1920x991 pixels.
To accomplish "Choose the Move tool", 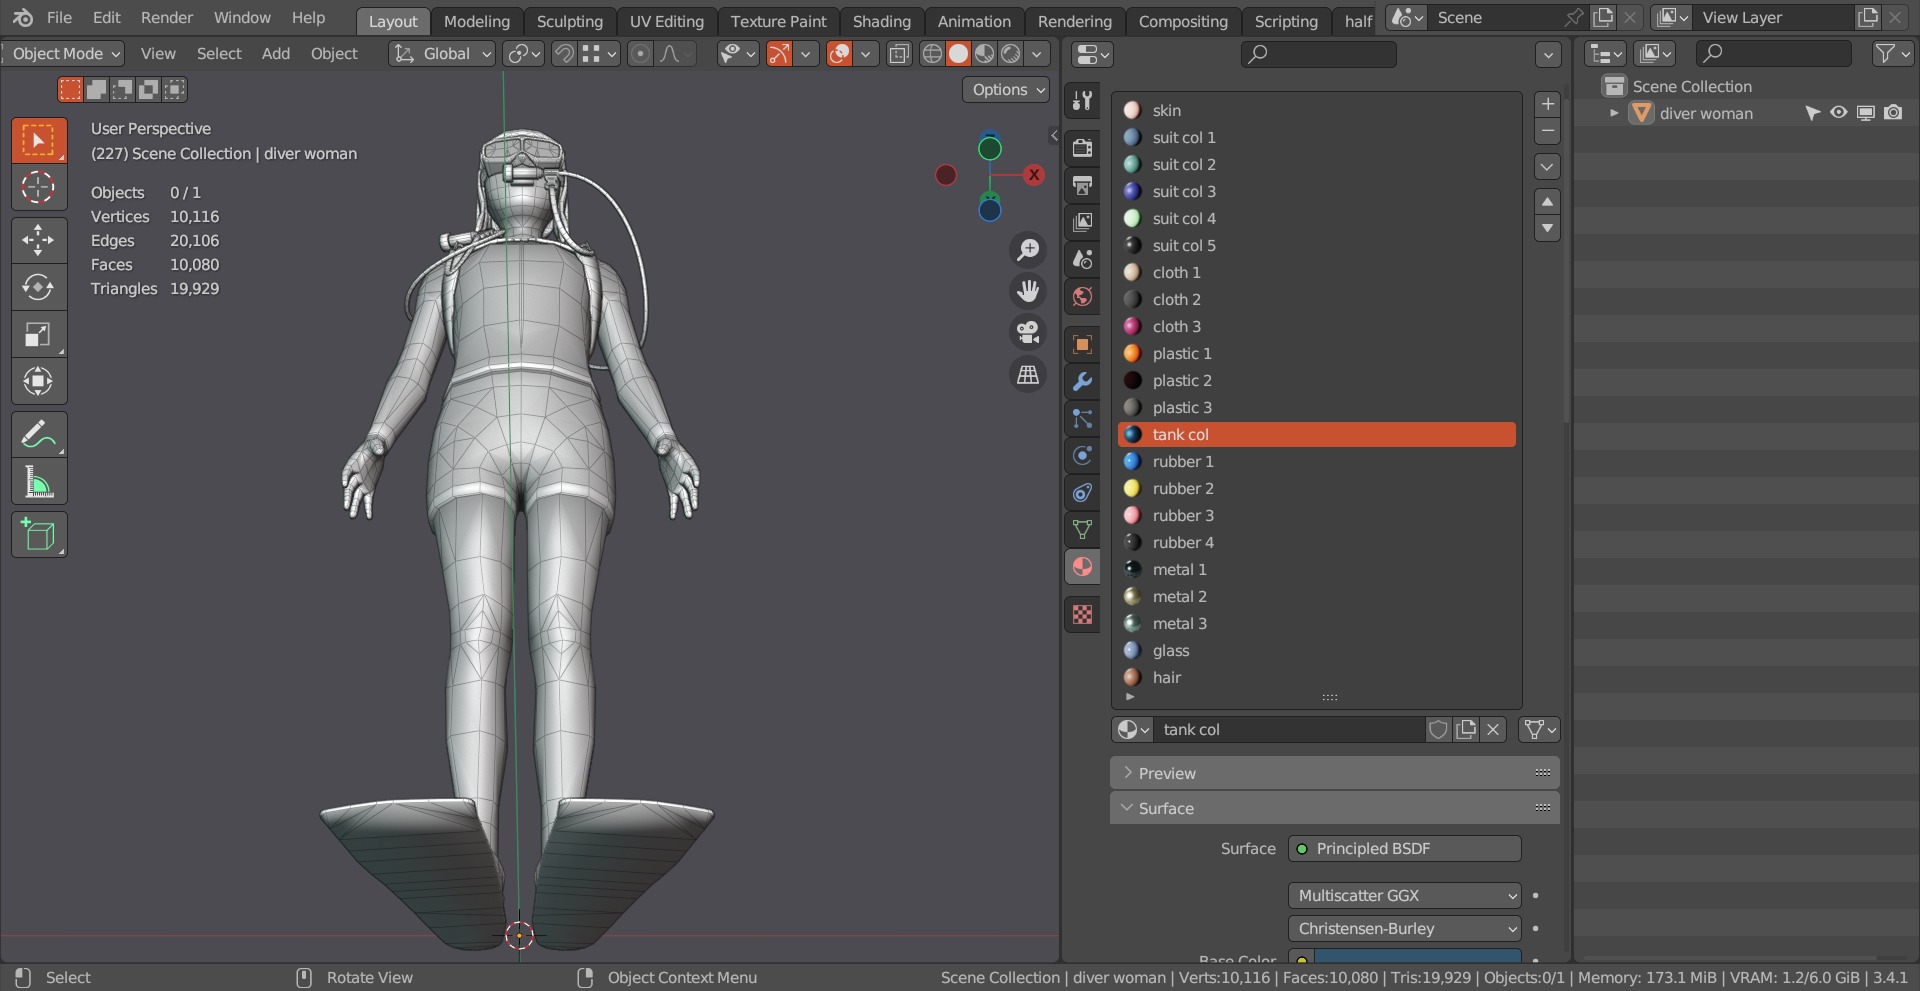I will tap(39, 240).
